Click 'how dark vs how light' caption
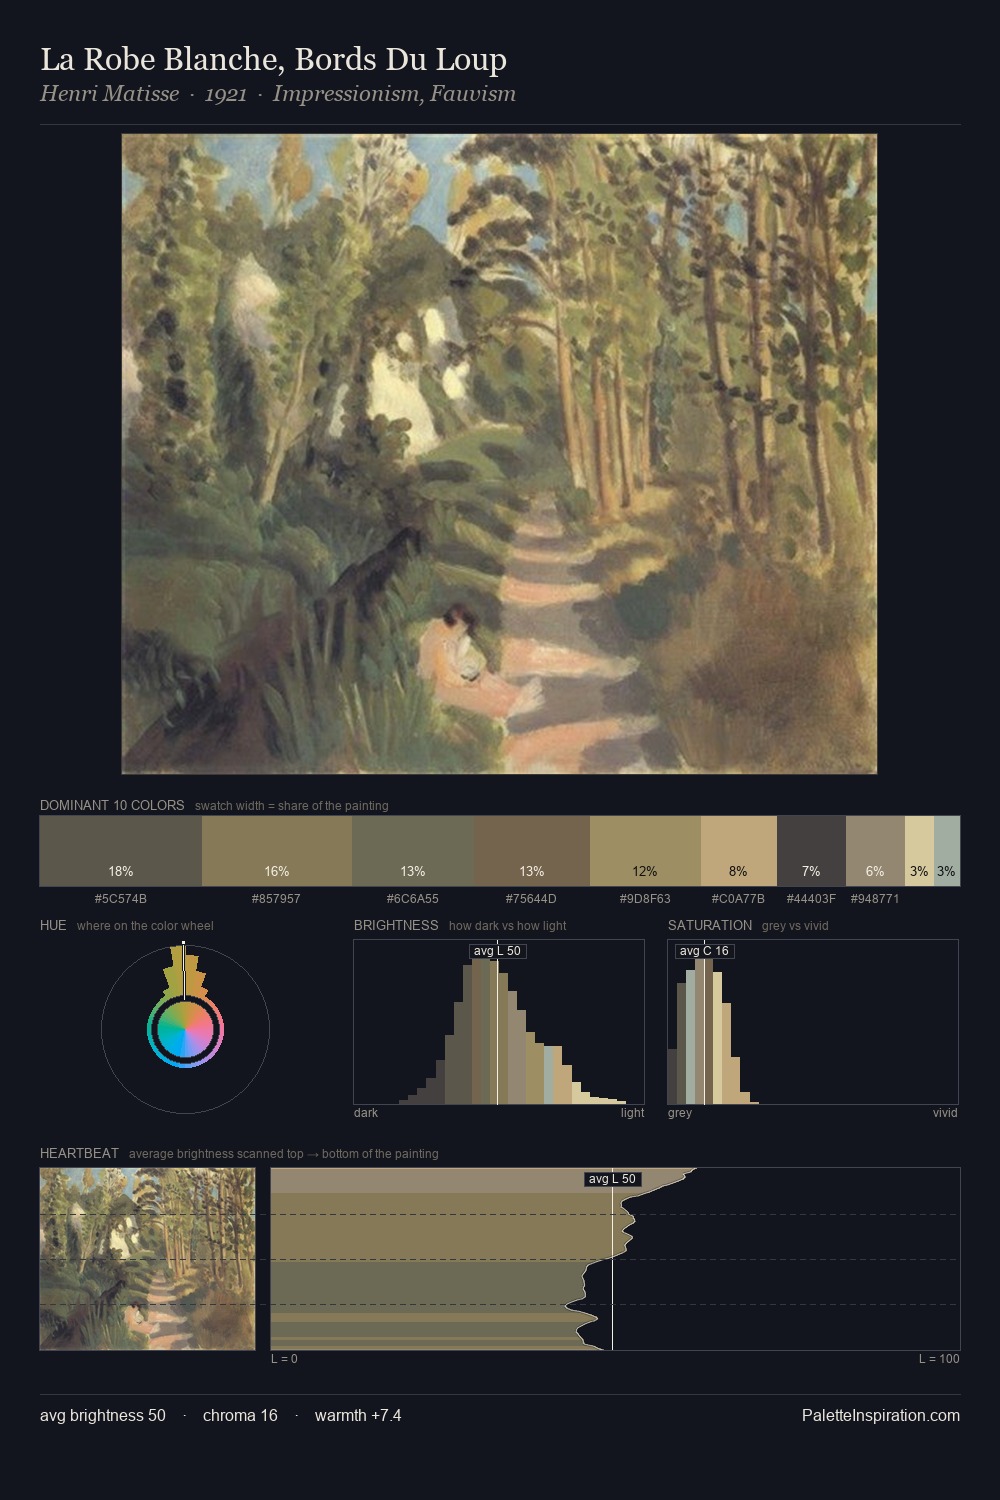 click(508, 926)
